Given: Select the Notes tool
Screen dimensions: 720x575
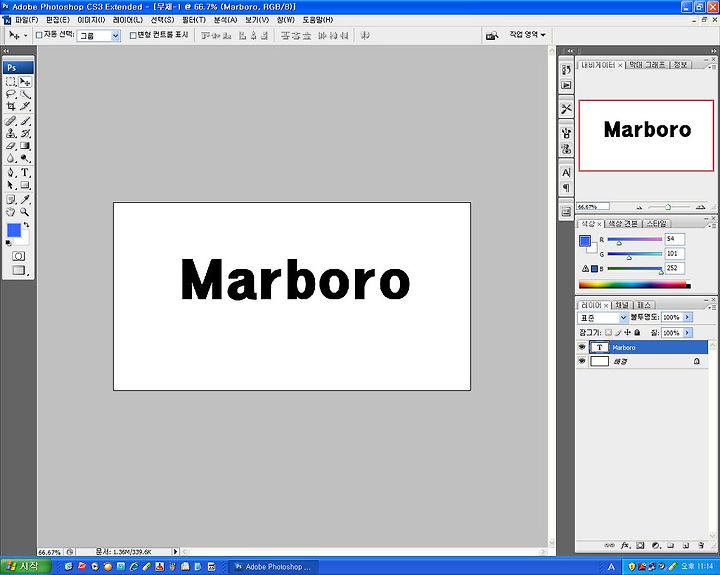Looking at the screenshot, I should pos(11,200).
